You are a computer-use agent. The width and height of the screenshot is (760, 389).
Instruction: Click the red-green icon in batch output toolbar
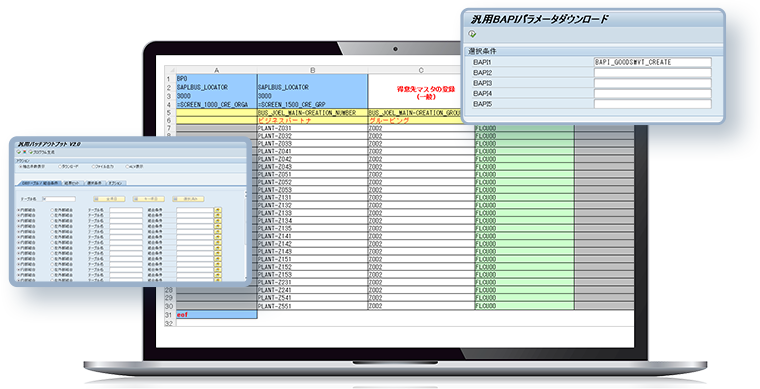coord(24,152)
